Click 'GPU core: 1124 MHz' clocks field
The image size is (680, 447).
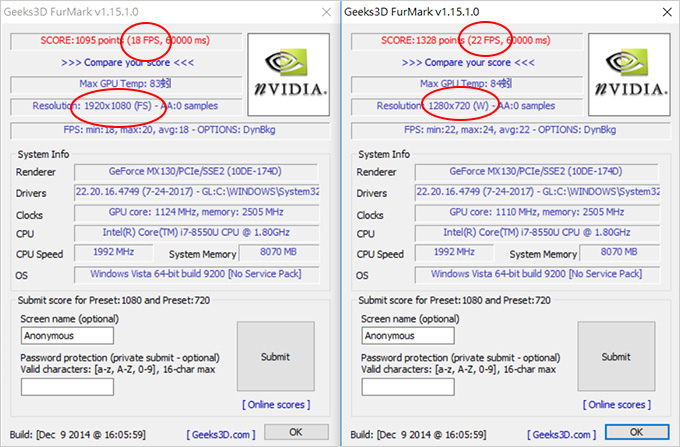click(x=196, y=212)
